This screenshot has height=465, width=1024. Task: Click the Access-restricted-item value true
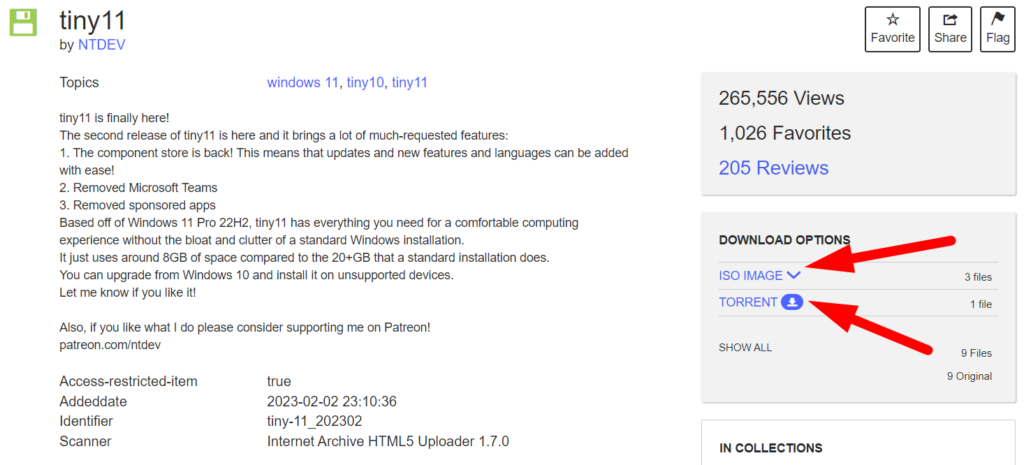click(279, 381)
